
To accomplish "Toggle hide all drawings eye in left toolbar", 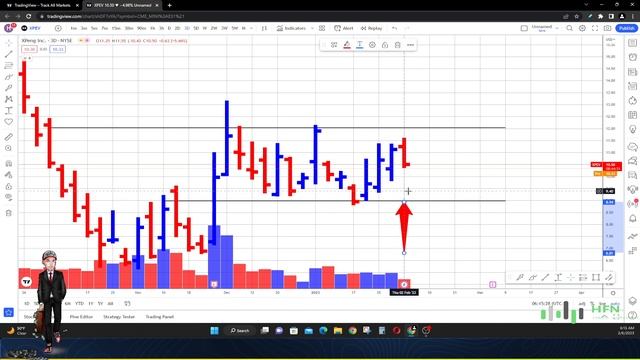I will tap(9, 198).
